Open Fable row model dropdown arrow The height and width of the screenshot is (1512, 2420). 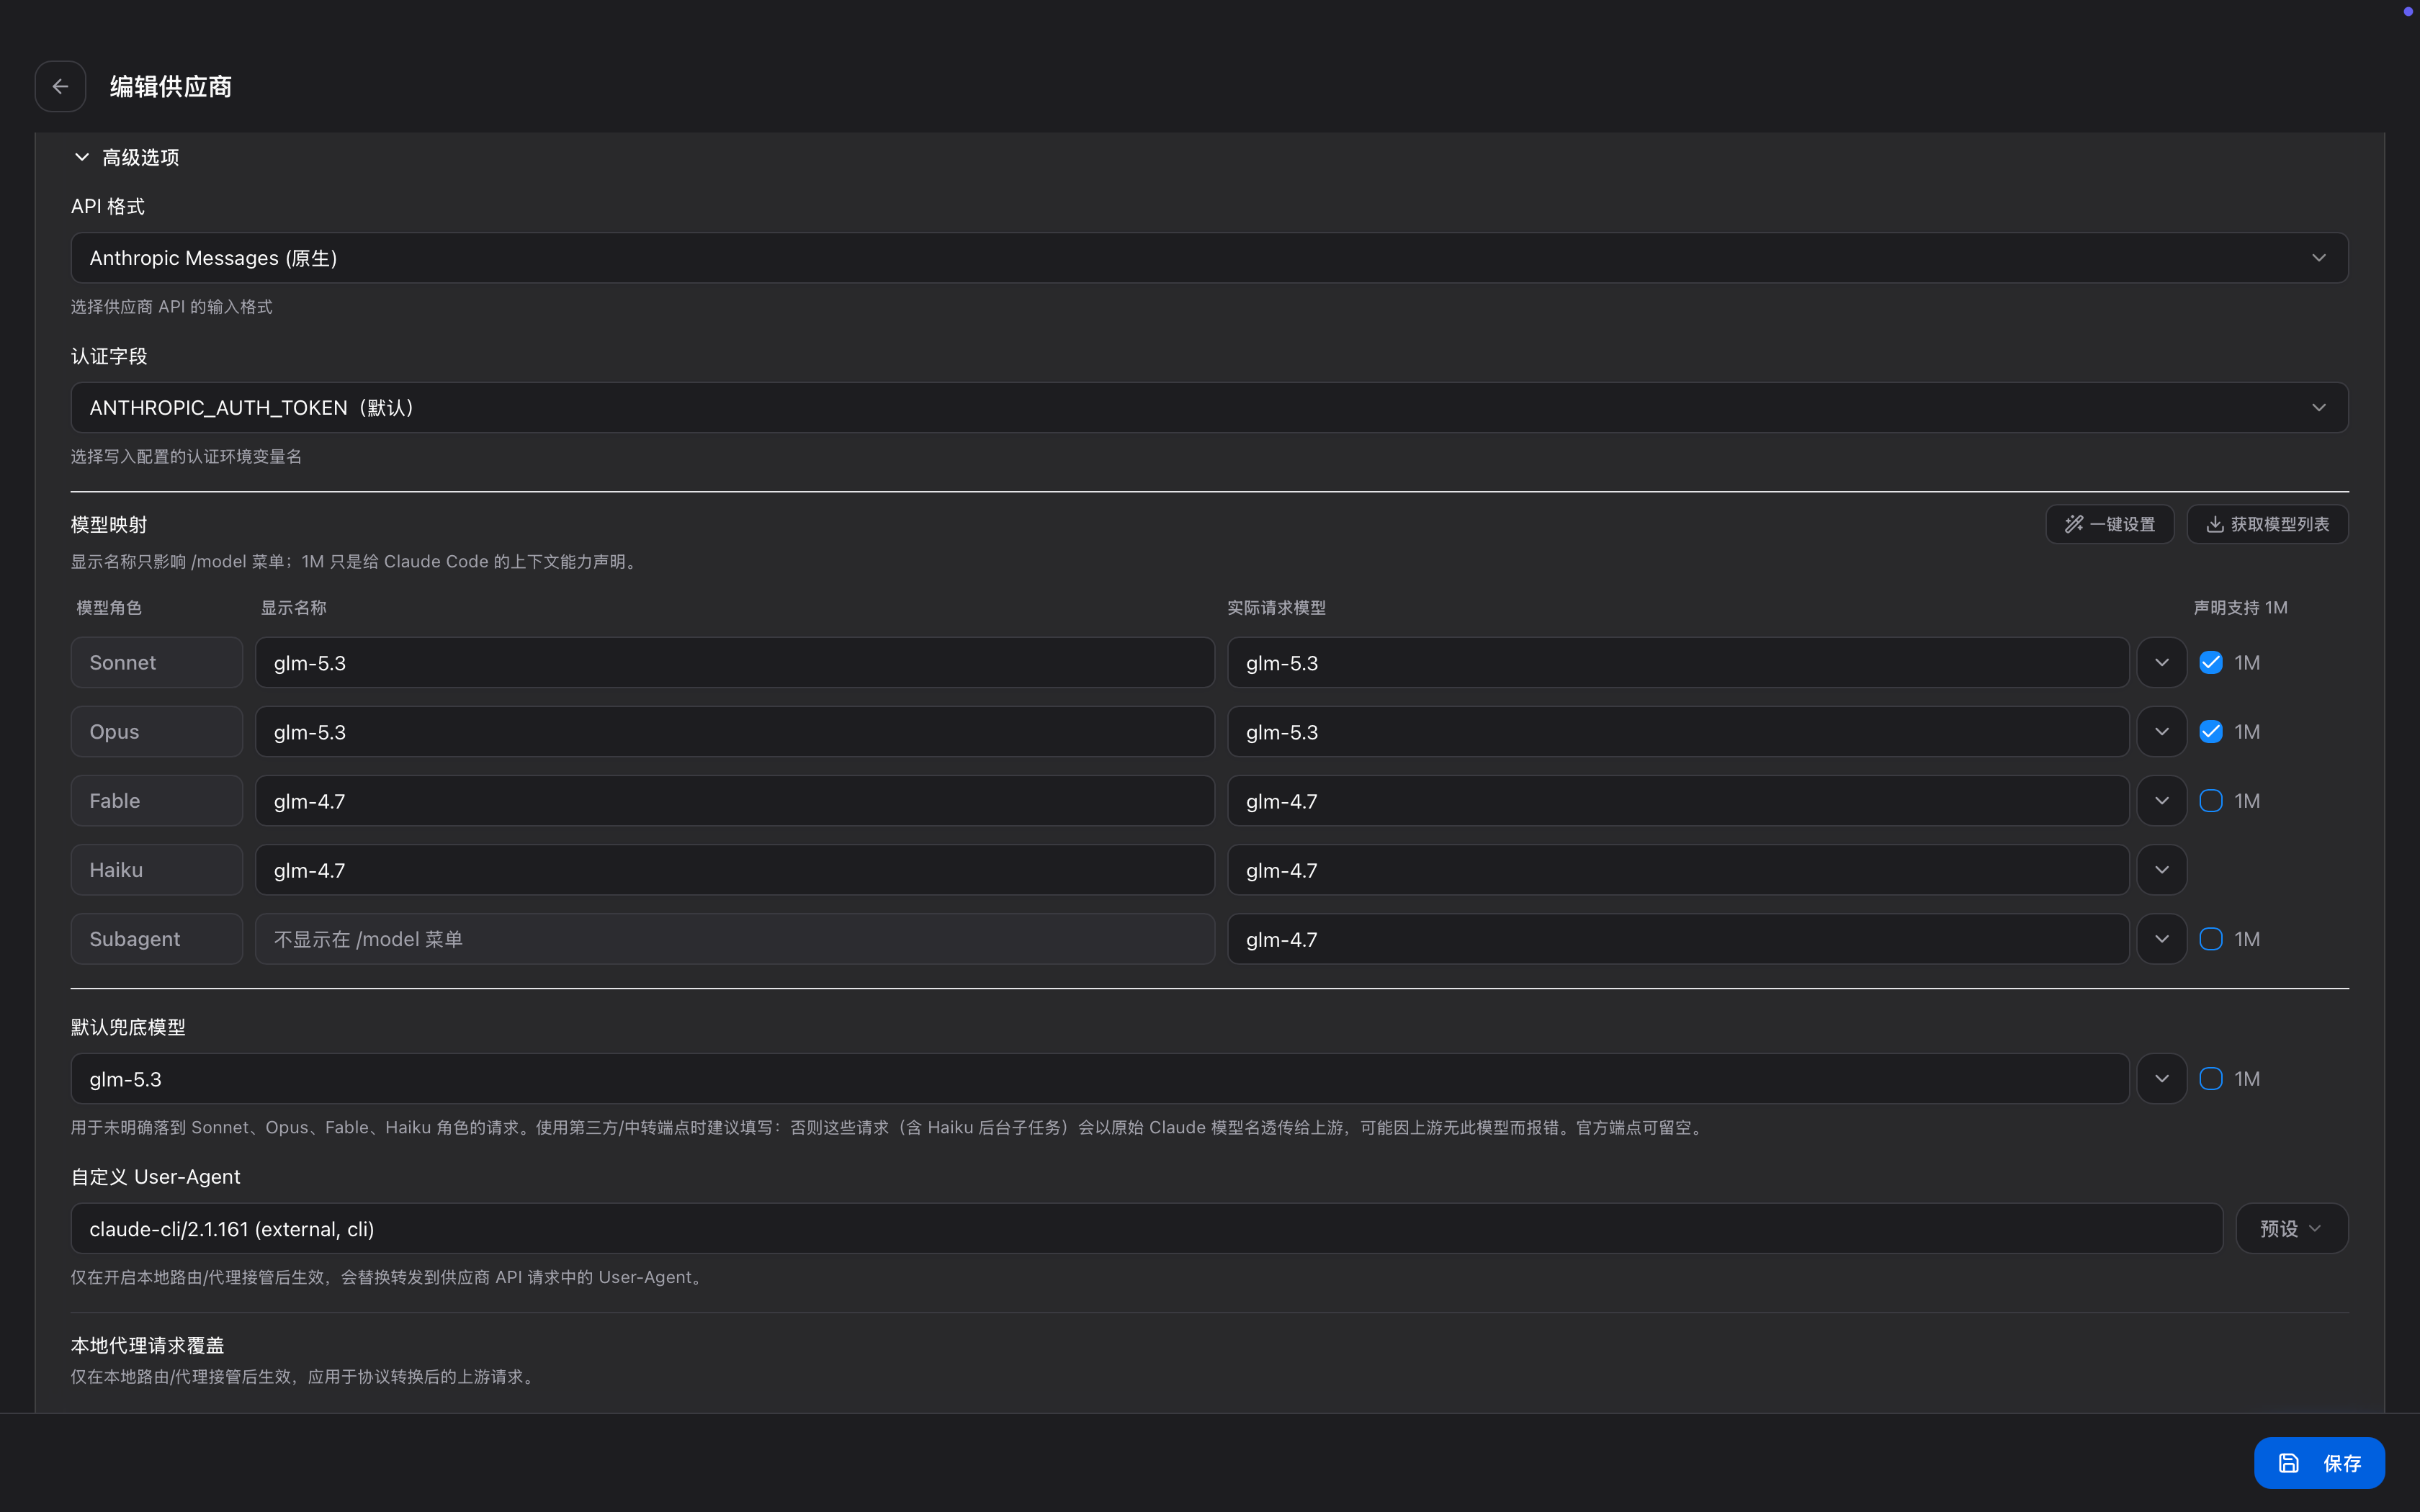(x=2162, y=801)
